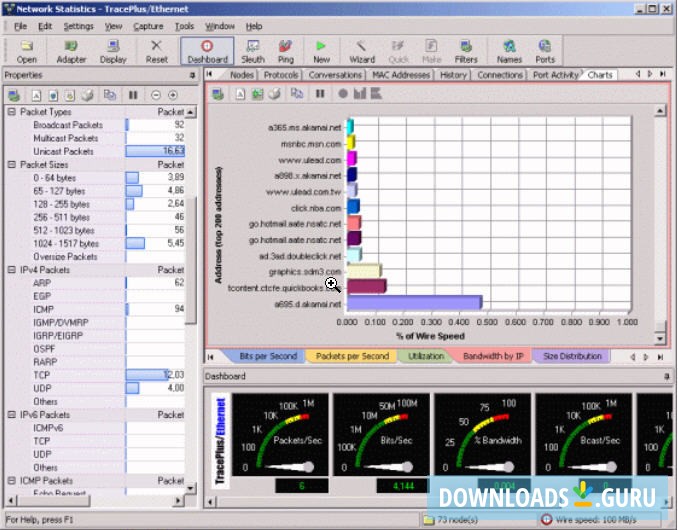
Task: Select the TCP row under IPv4 Packets
Action: point(96,375)
